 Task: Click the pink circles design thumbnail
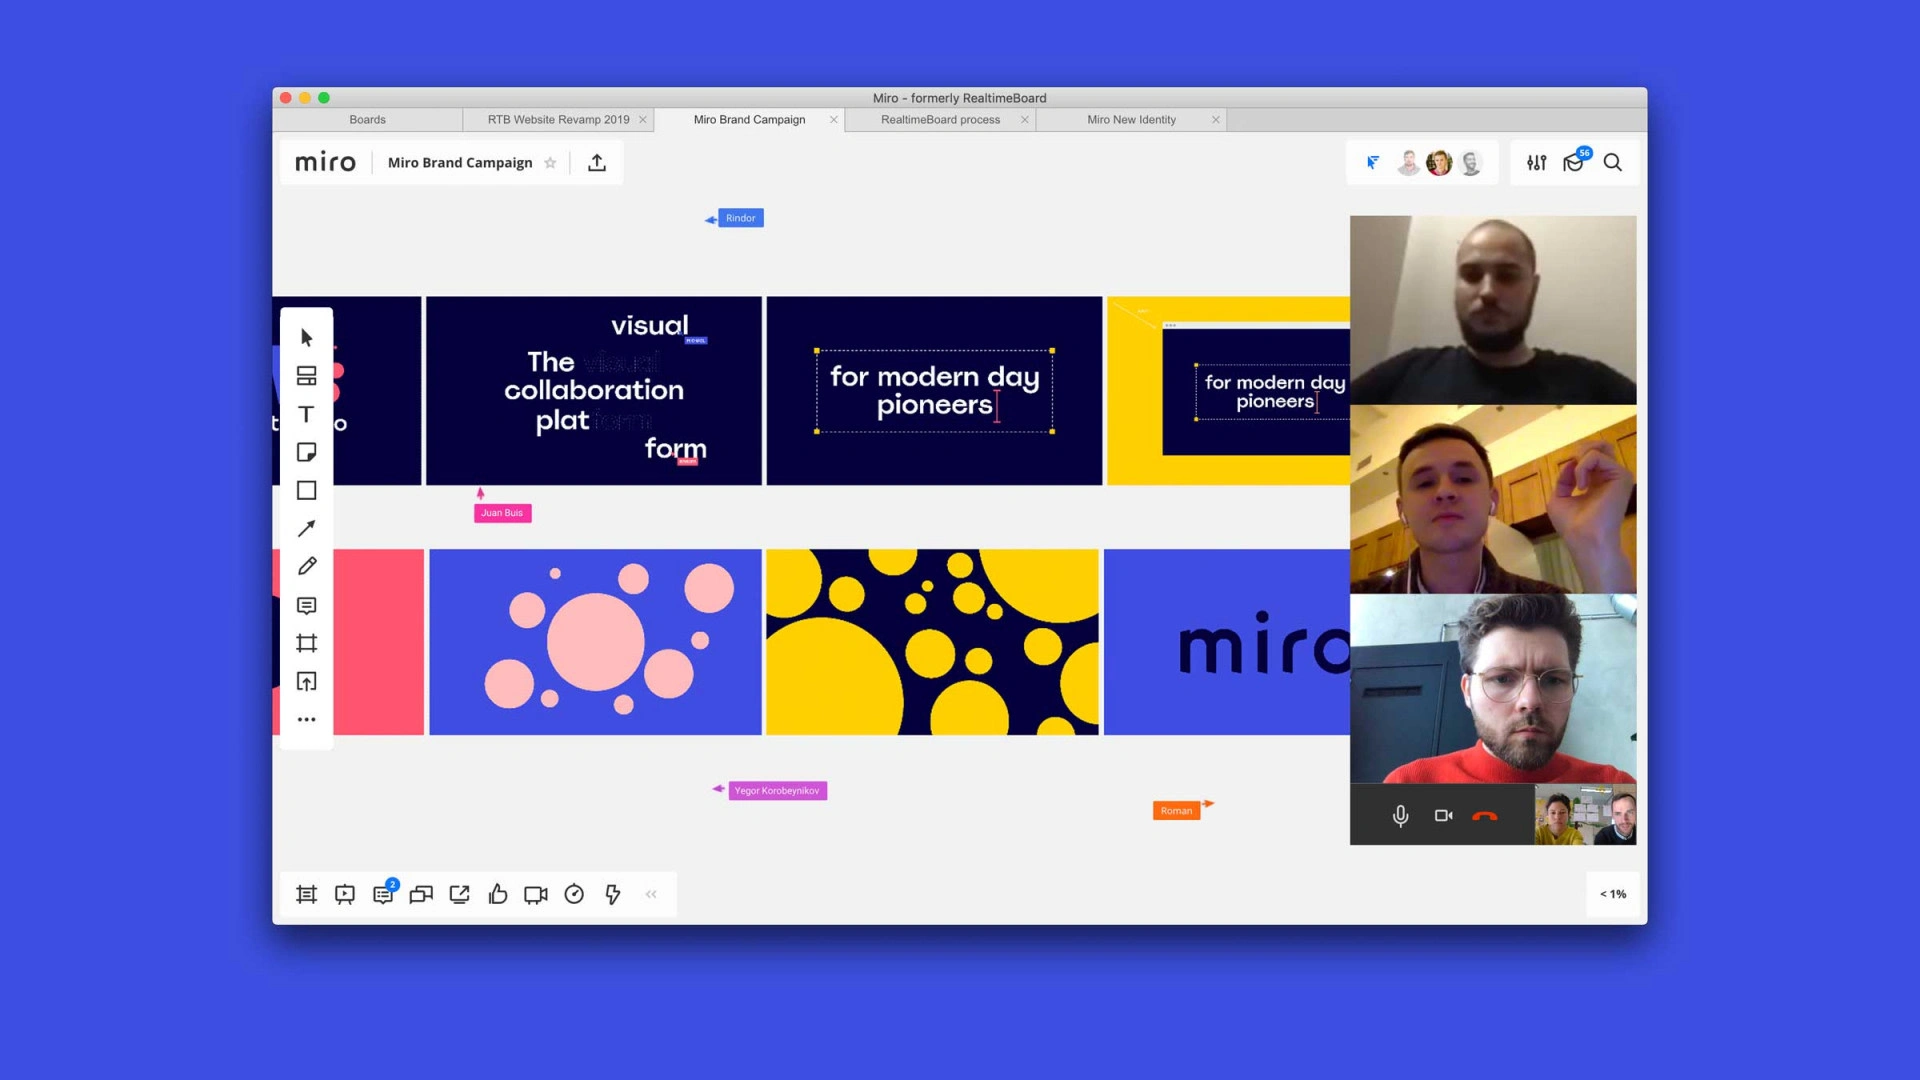tap(595, 642)
